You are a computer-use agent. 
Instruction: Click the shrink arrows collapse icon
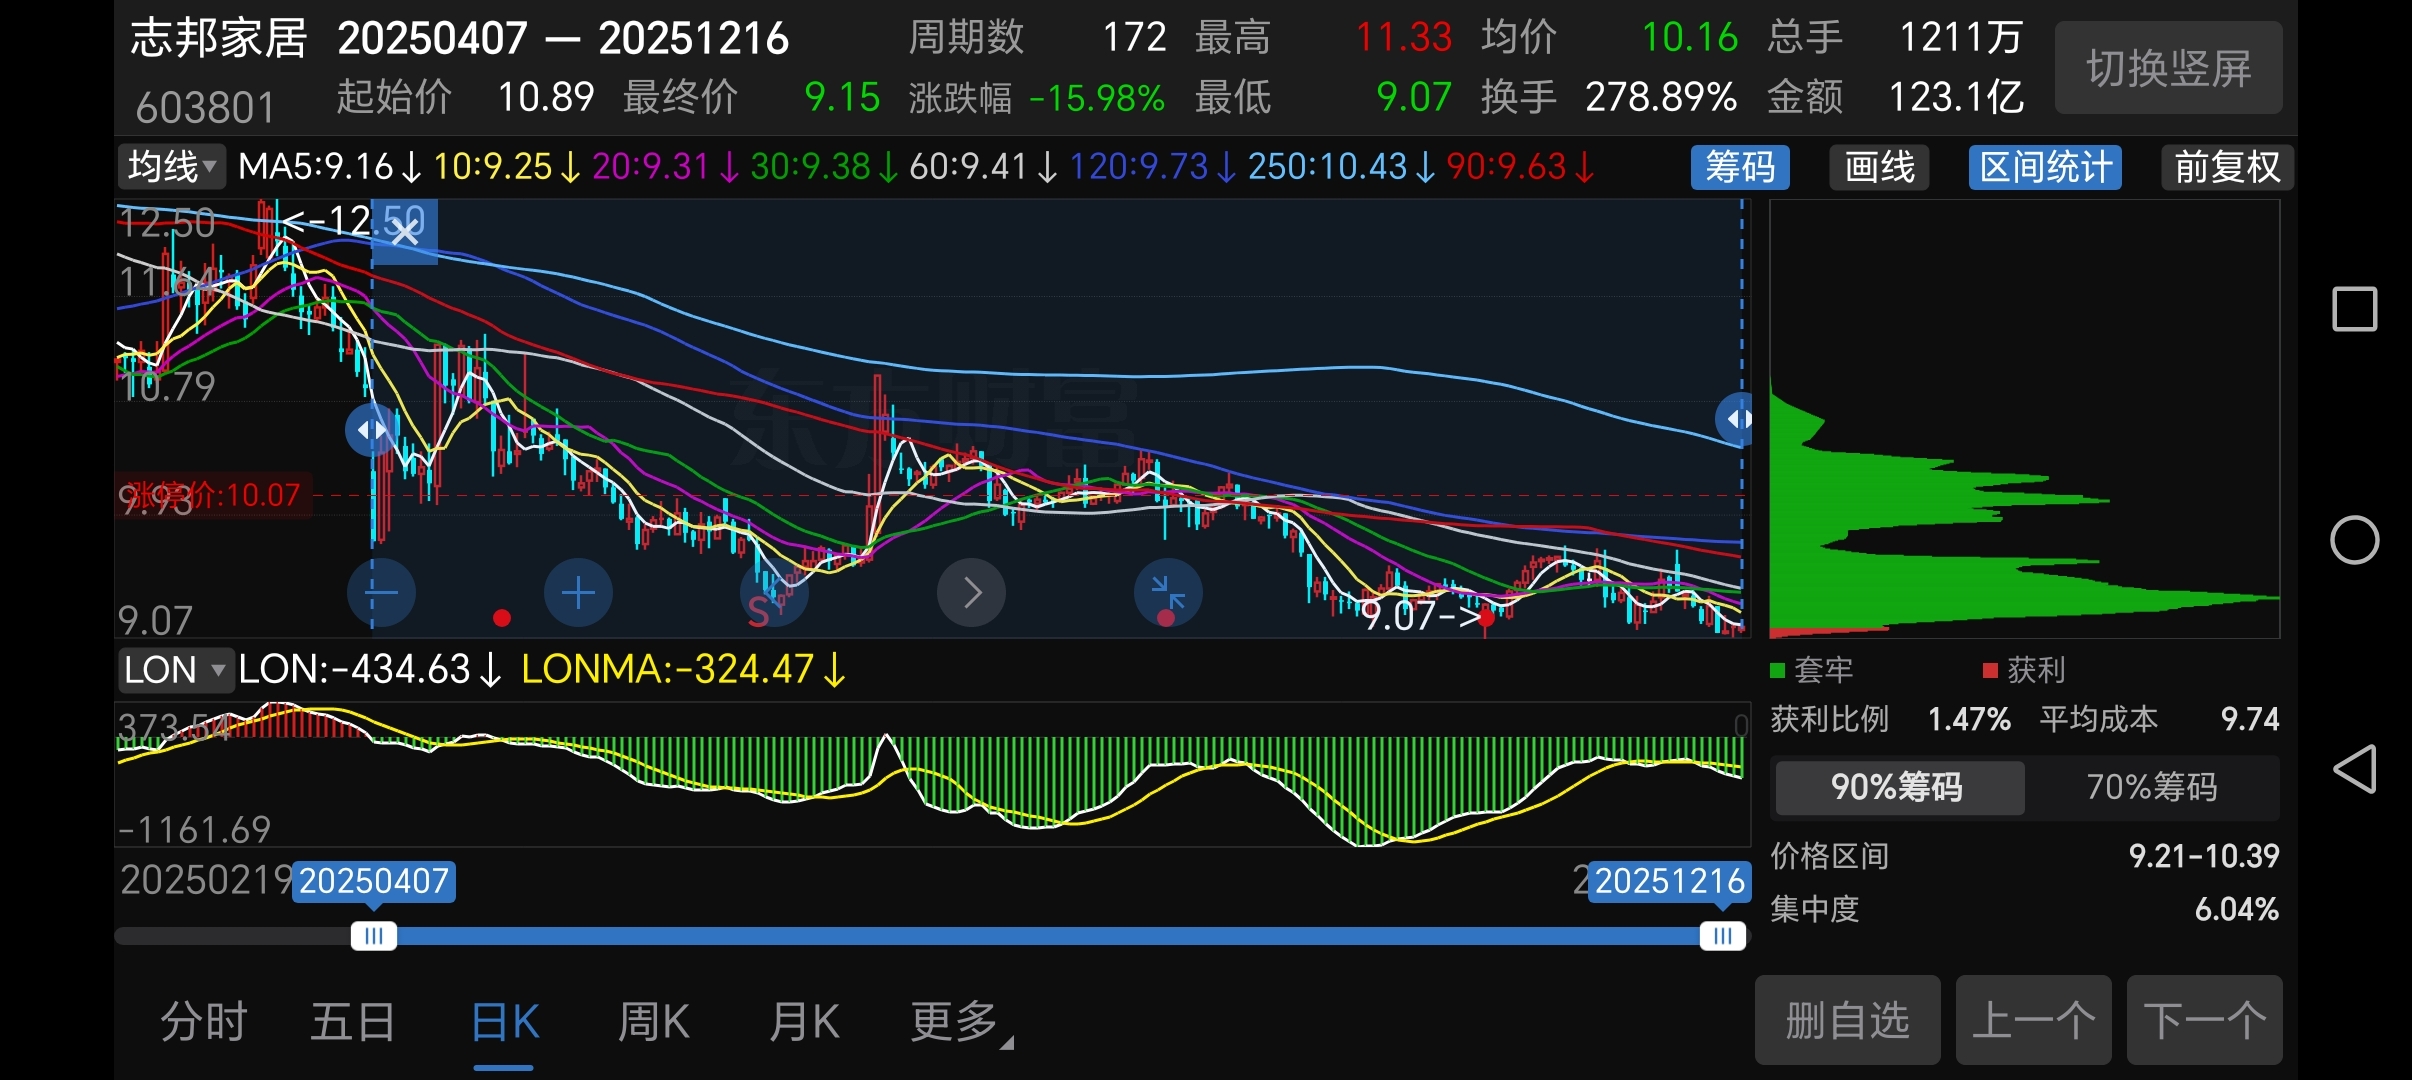pyautogui.click(x=1167, y=593)
